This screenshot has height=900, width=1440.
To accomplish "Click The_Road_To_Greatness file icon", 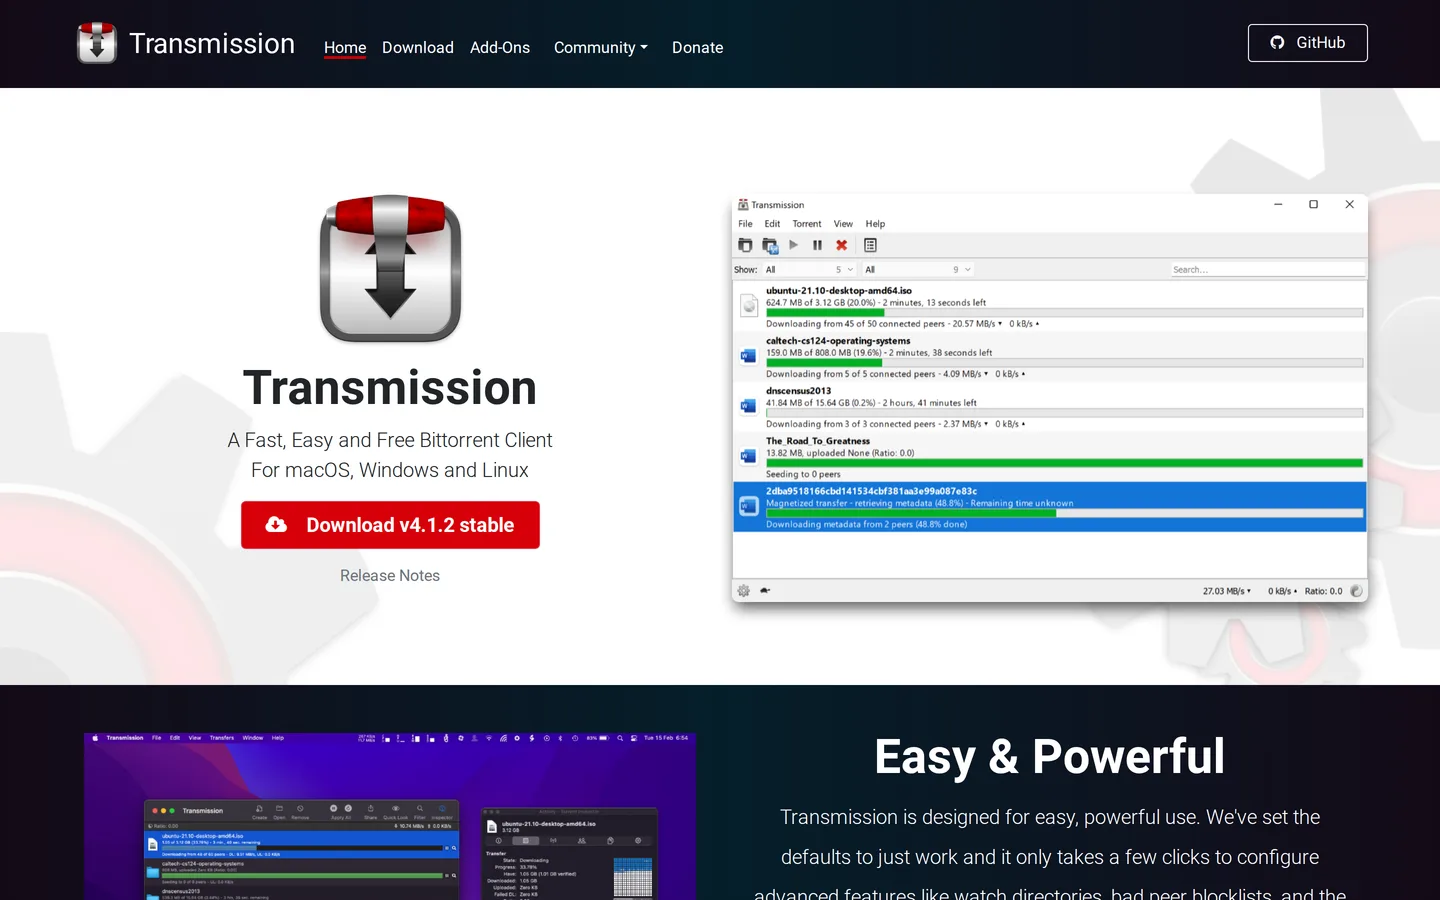I will point(748,456).
